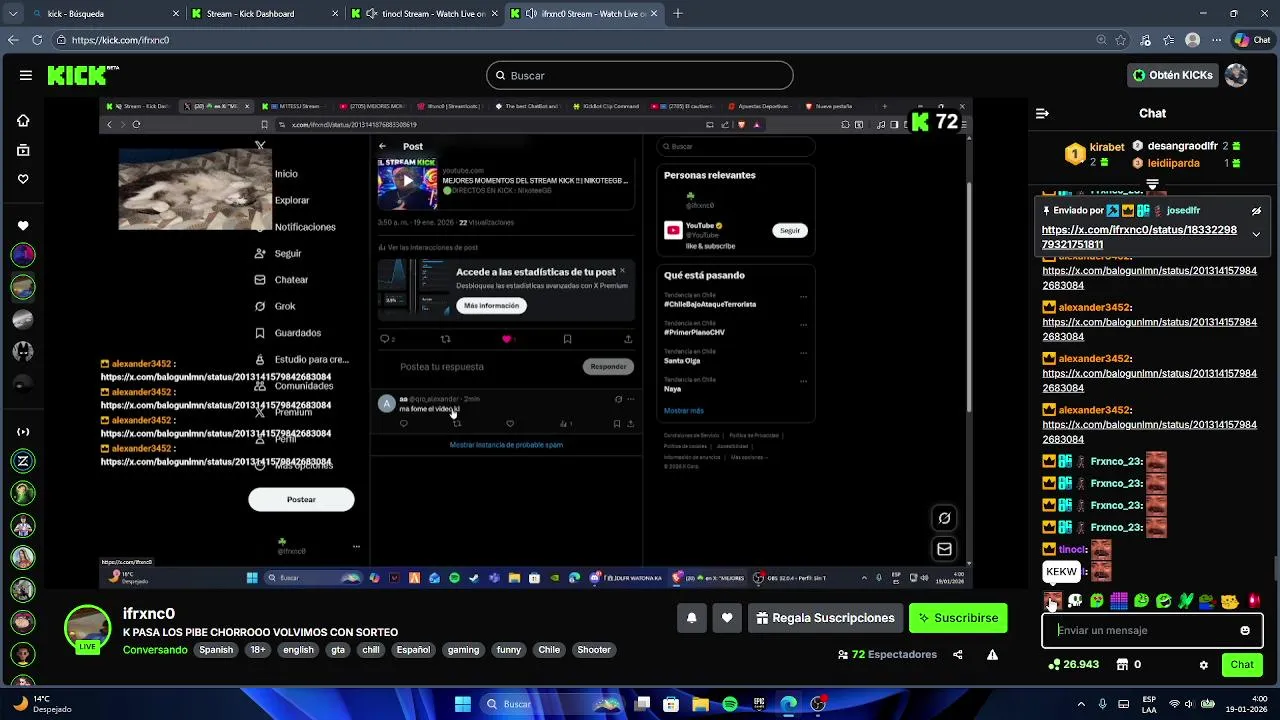Report the stream with the warning triangle icon
Viewport: 1280px width, 720px height.
coord(992,655)
